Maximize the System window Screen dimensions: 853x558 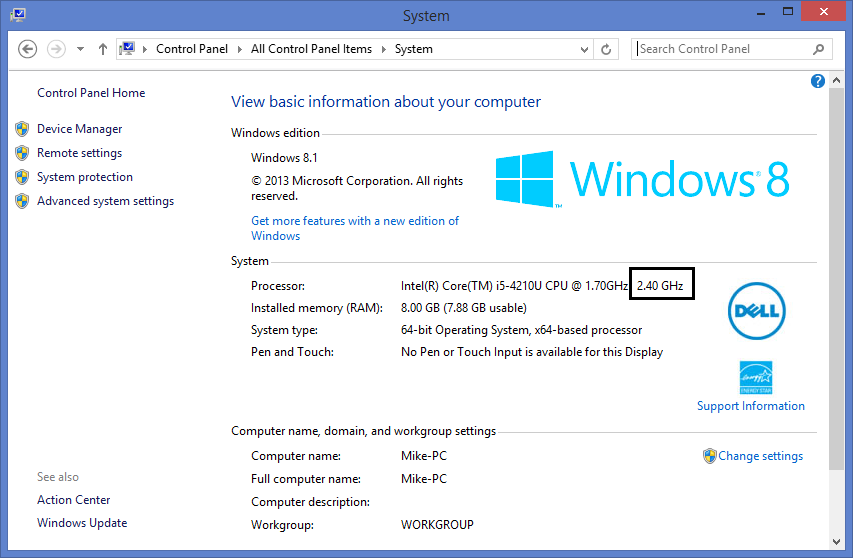point(788,12)
